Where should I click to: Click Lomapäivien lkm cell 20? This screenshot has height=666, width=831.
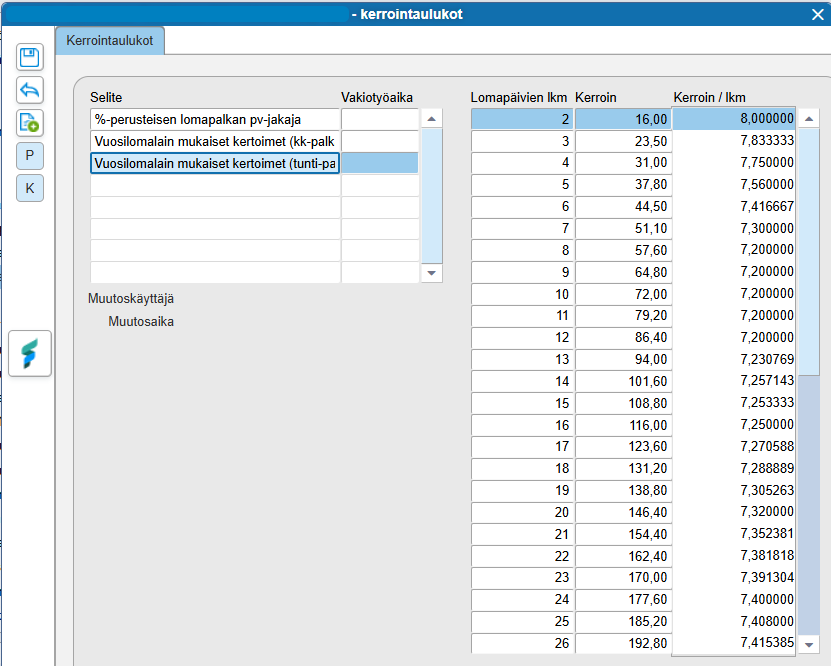[522, 512]
